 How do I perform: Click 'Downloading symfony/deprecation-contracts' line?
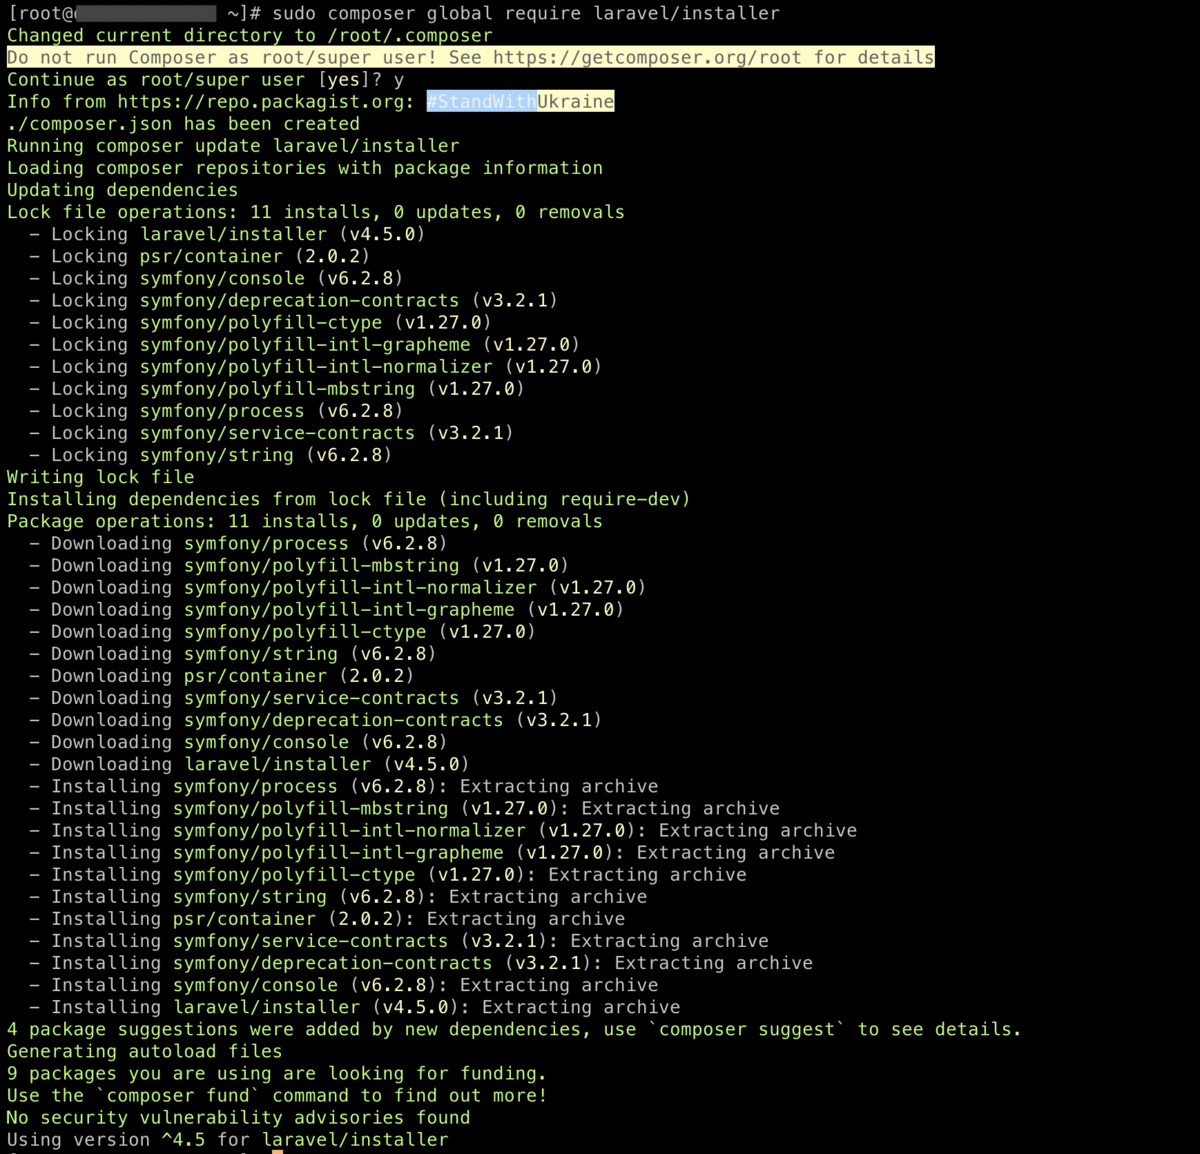pyautogui.click(x=315, y=718)
